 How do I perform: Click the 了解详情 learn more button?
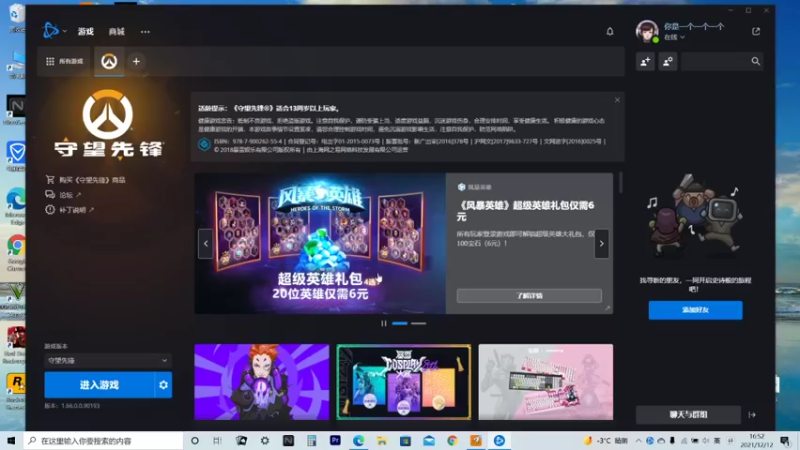click(529, 295)
